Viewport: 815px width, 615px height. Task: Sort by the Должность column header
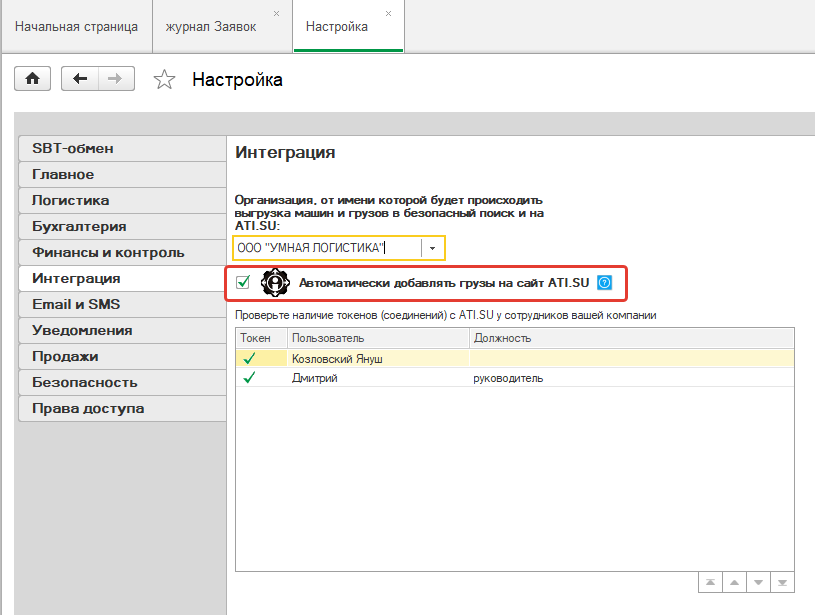tap(632, 338)
